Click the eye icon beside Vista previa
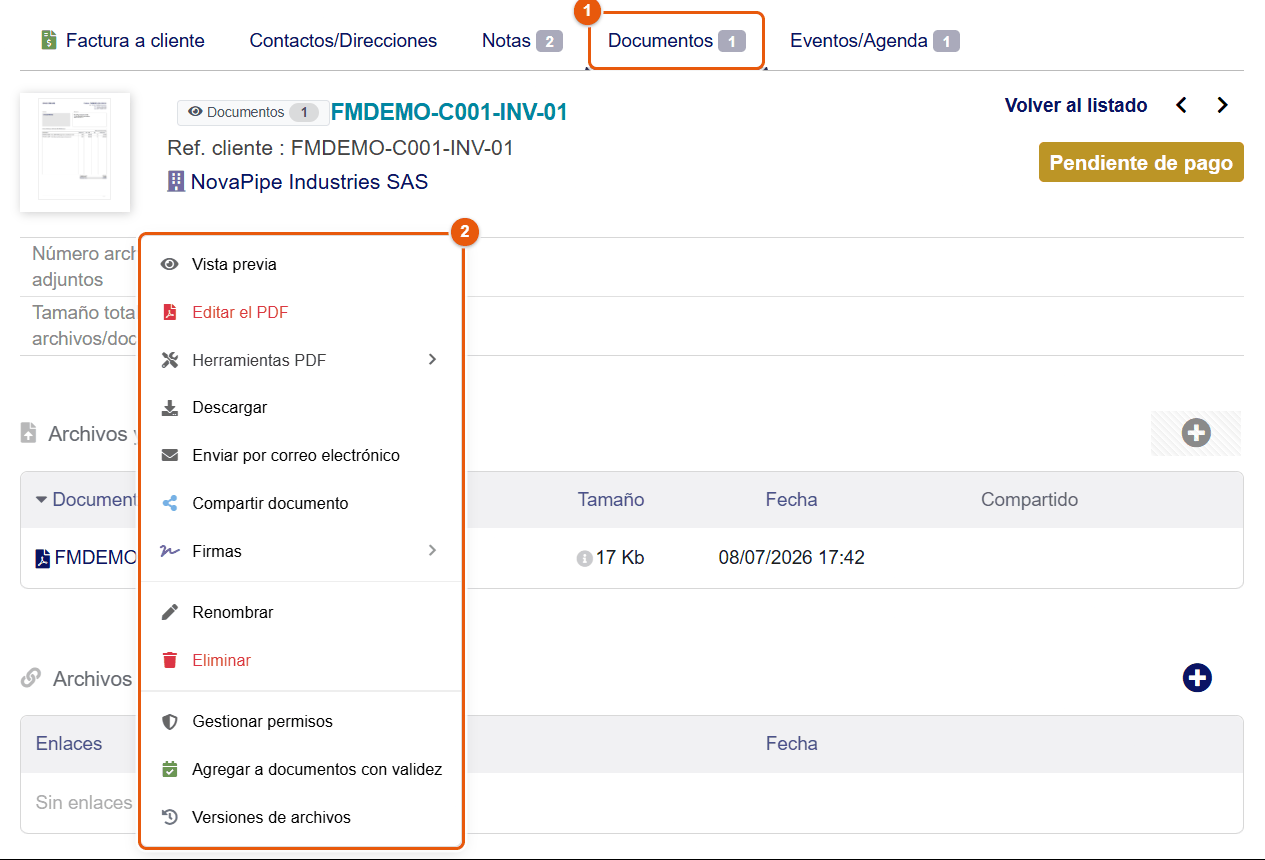Screen dimensions: 1265x860 tap(170, 265)
